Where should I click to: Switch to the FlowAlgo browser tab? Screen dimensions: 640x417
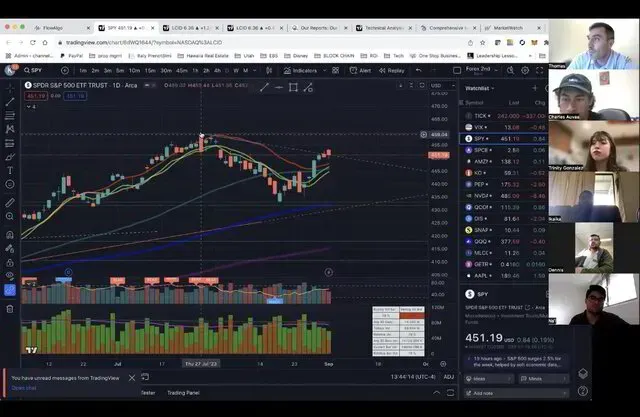click(61, 28)
